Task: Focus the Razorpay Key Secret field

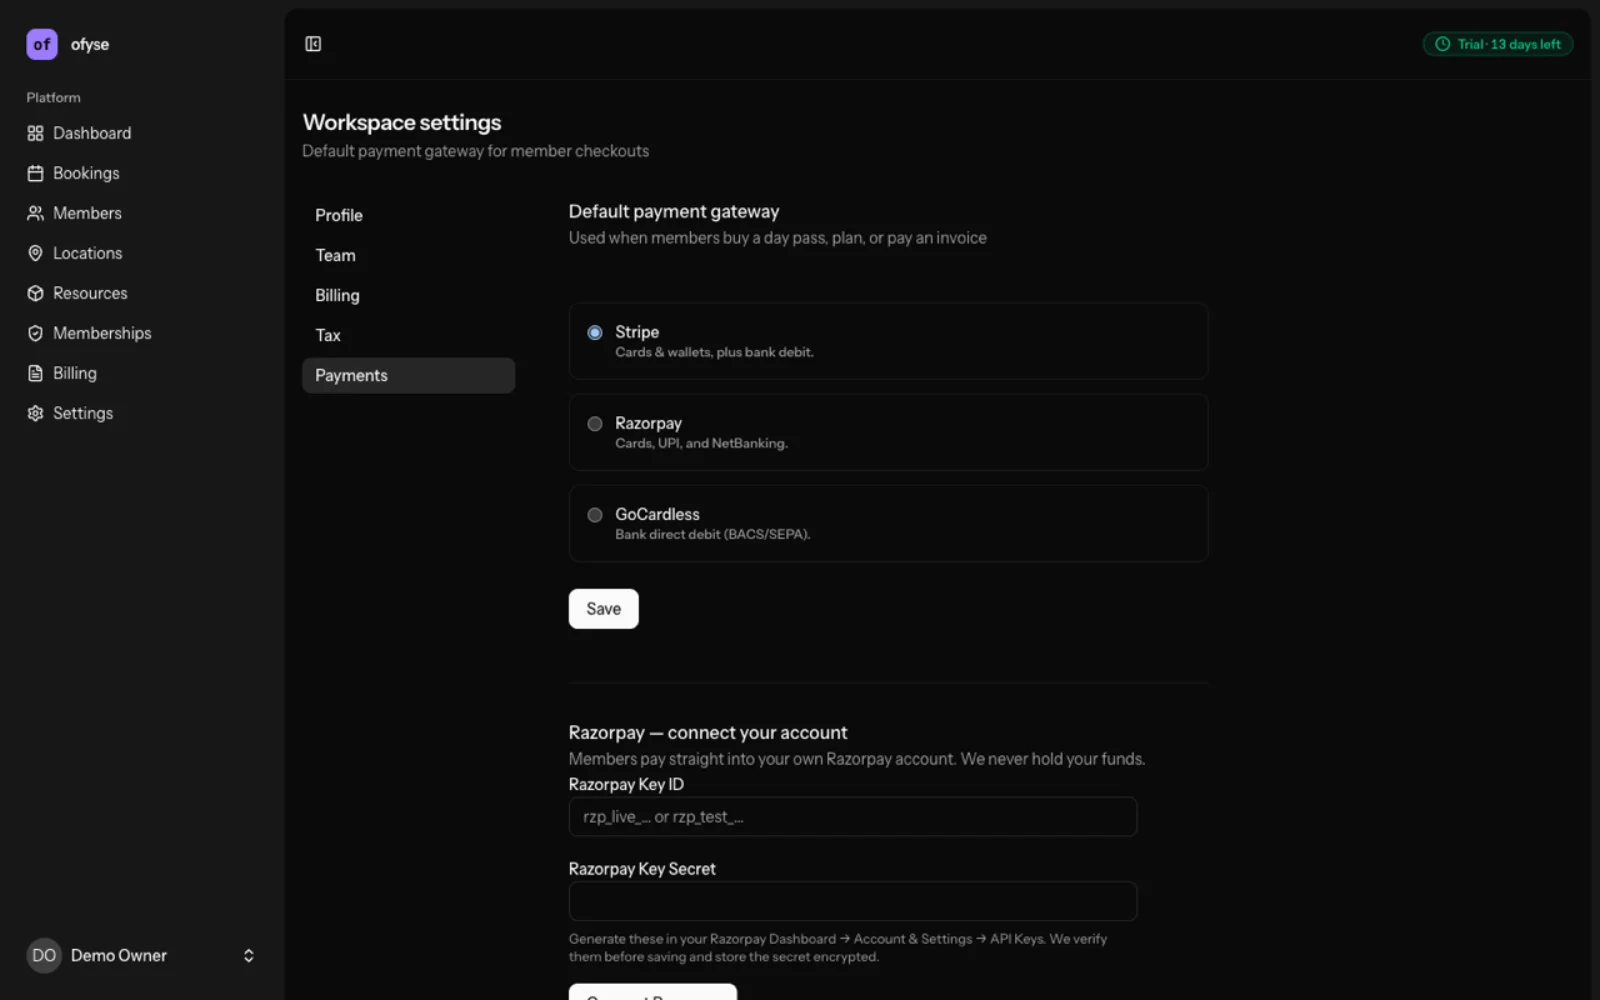Action: click(x=853, y=901)
